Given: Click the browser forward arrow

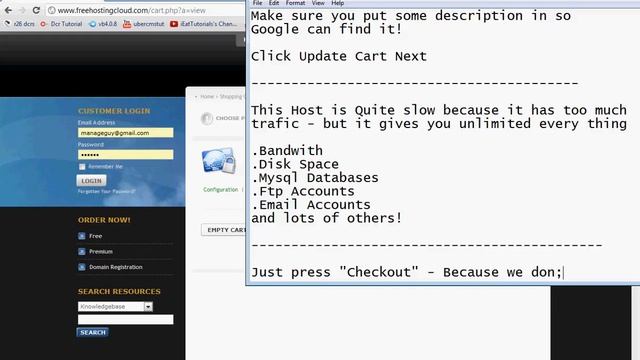Looking at the screenshot, I should [x=22, y=10].
